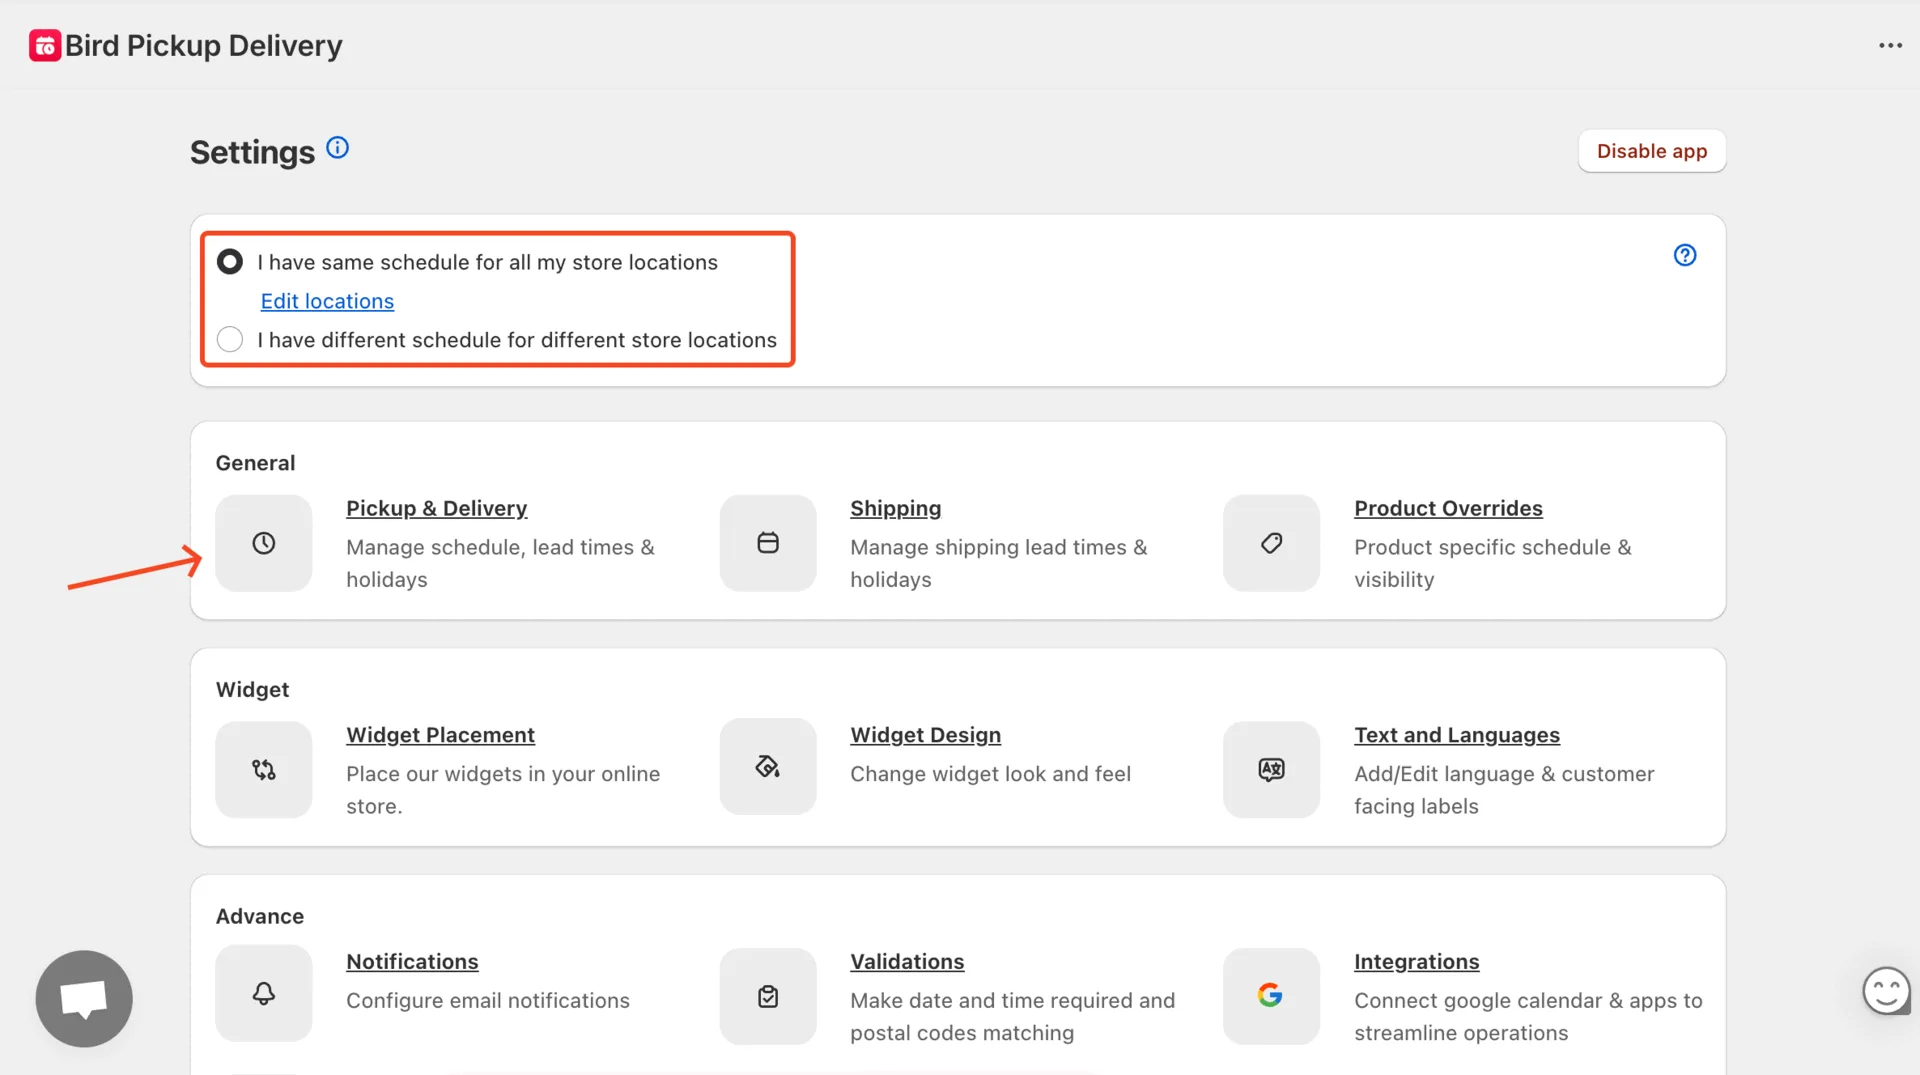
Task: Open the three-dot more options menu
Action: click(x=1889, y=46)
